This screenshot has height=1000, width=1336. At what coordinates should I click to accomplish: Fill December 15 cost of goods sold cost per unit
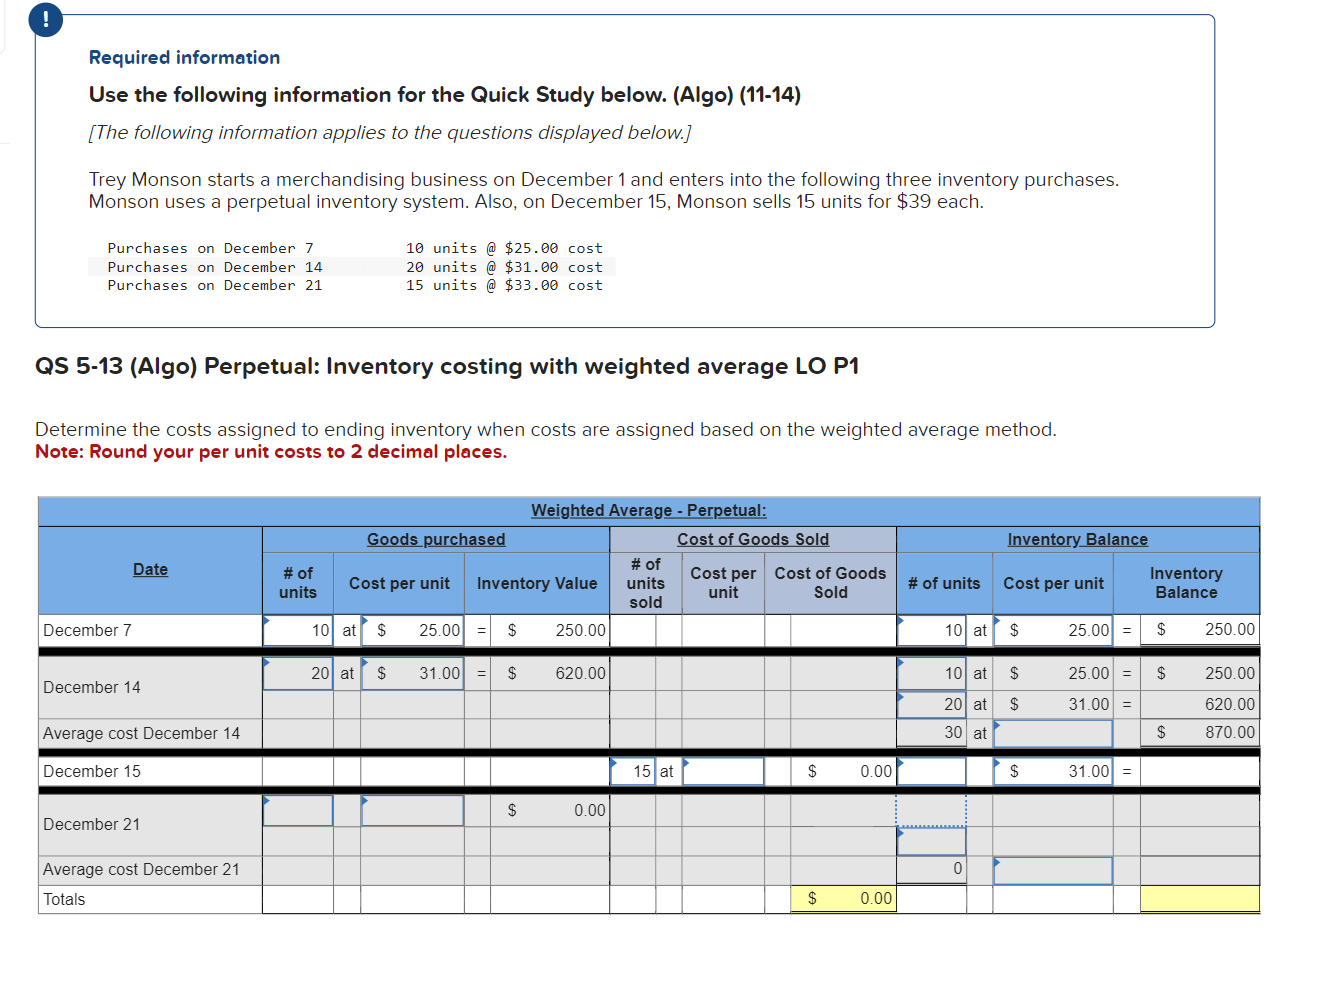[723, 771]
